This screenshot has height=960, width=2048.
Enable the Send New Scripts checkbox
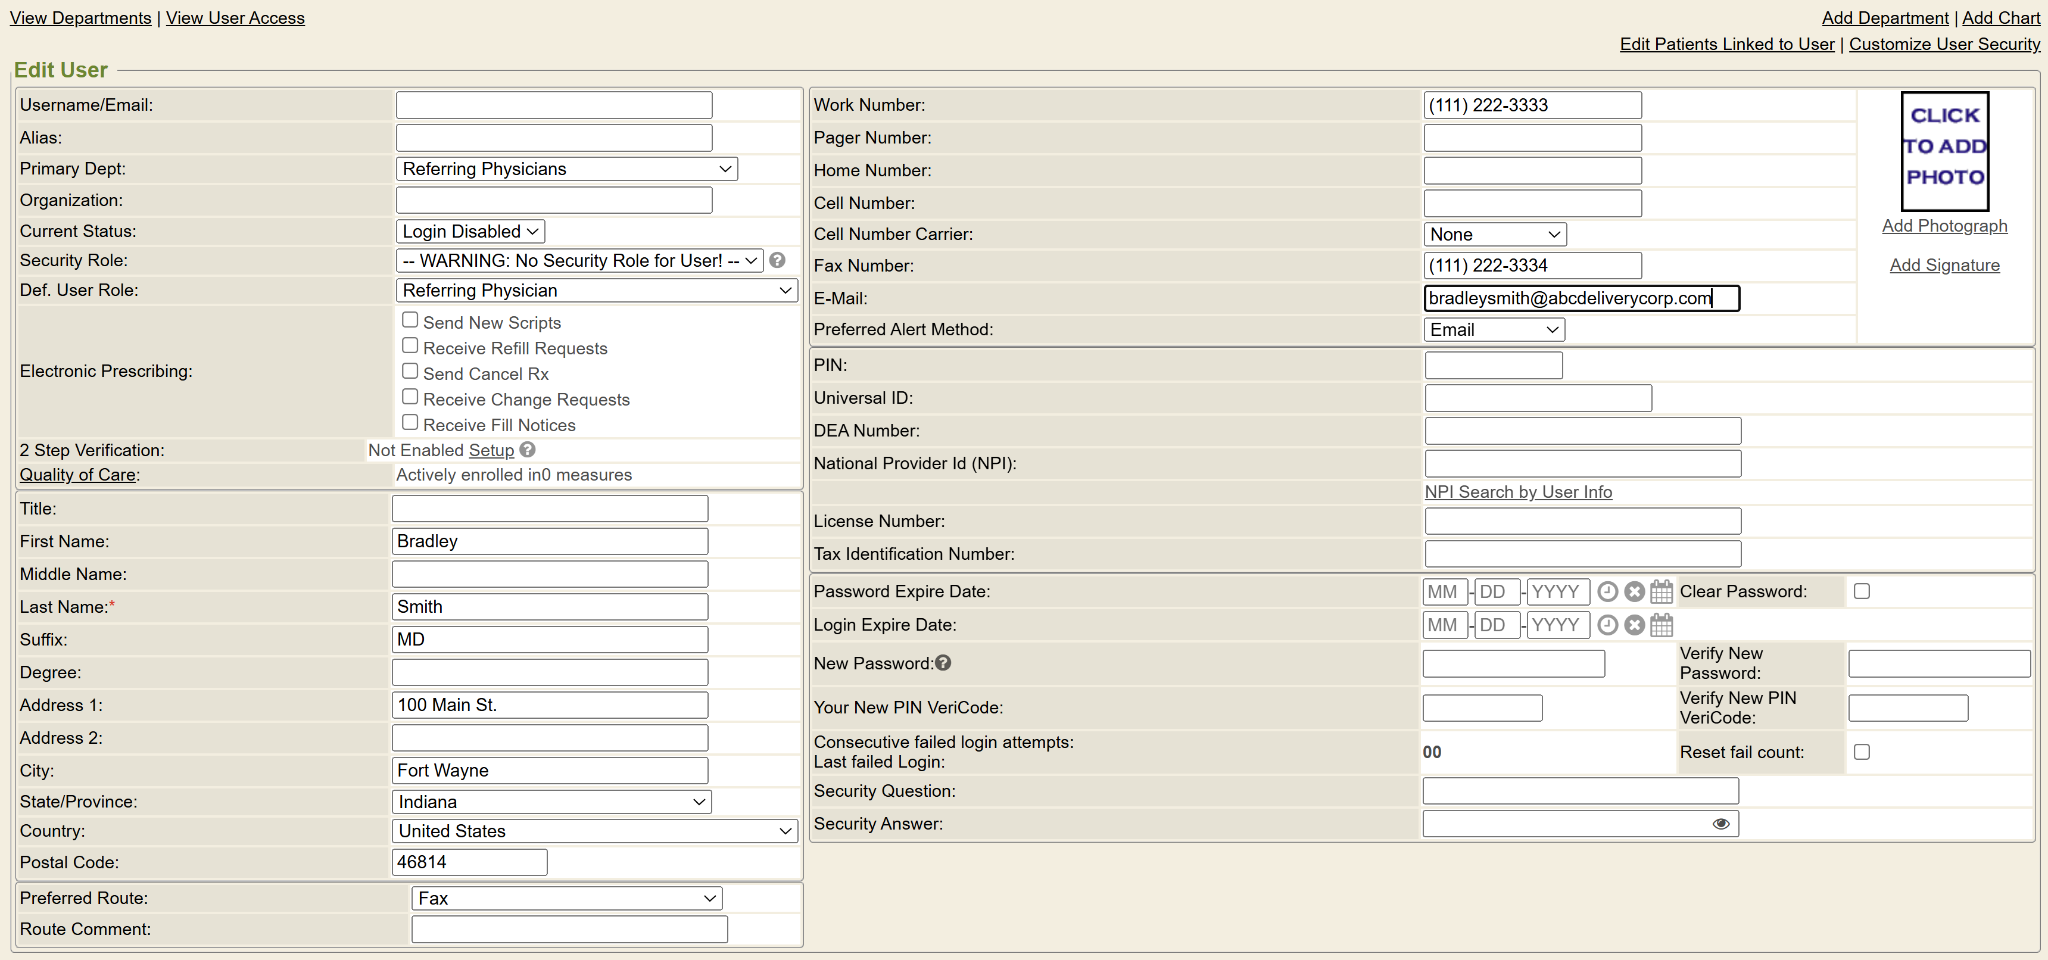tap(410, 320)
